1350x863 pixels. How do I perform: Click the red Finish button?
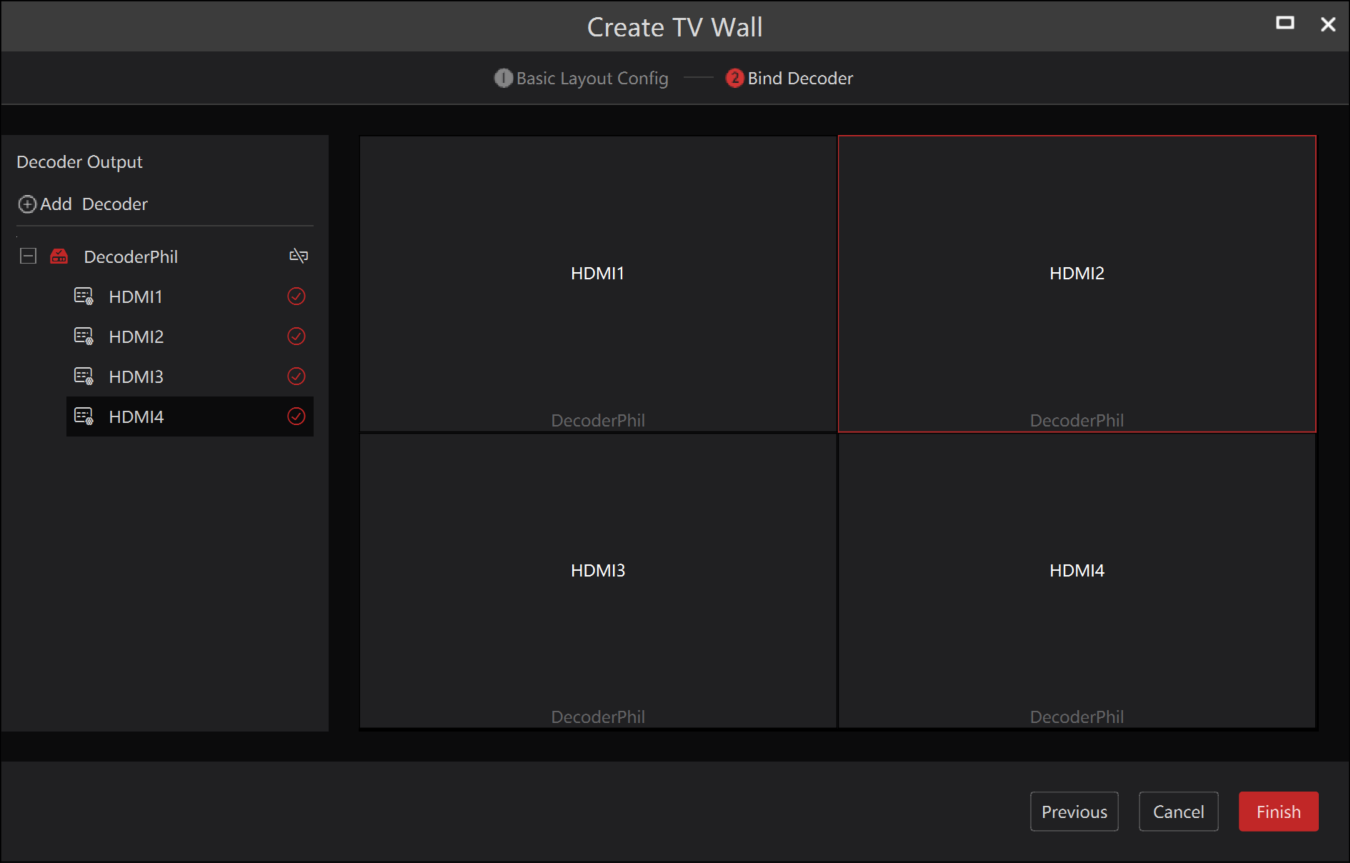(x=1279, y=812)
